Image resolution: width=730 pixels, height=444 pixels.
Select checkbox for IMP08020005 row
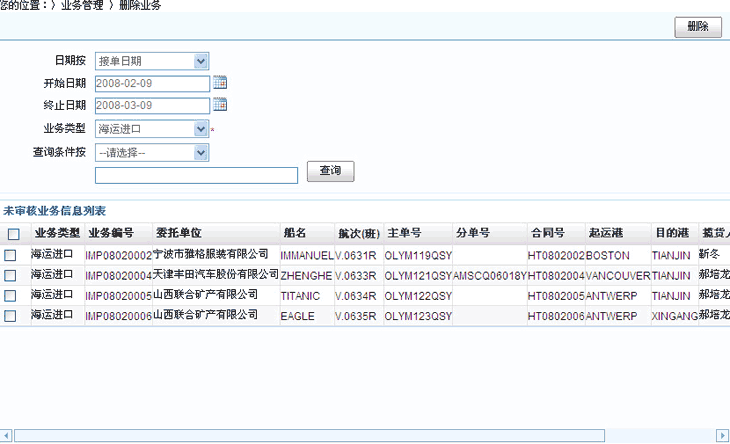pos(10,296)
